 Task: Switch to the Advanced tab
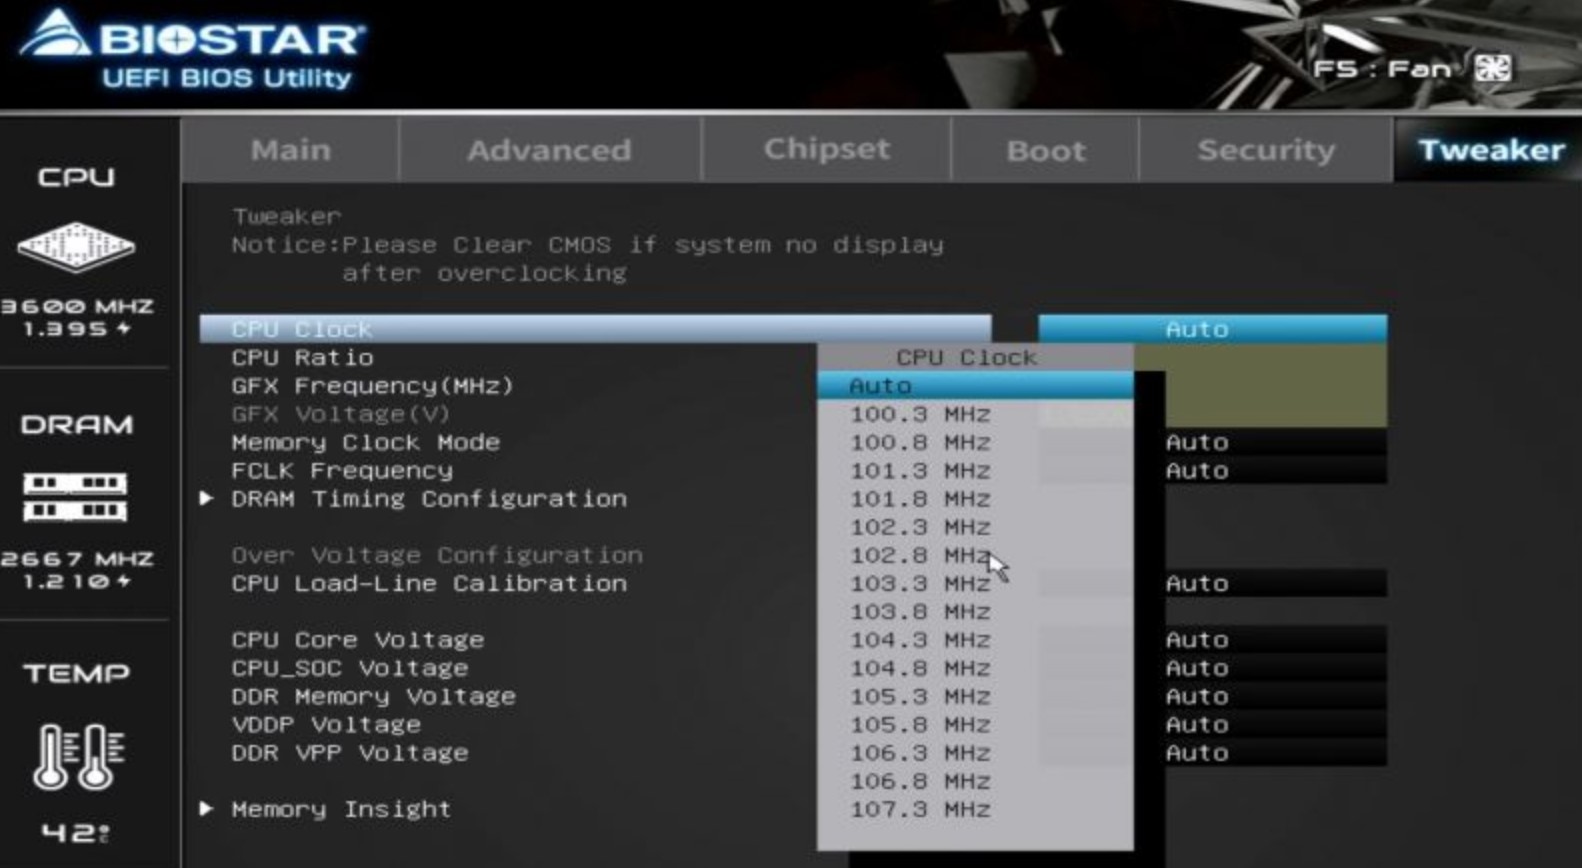pos(549,150)
